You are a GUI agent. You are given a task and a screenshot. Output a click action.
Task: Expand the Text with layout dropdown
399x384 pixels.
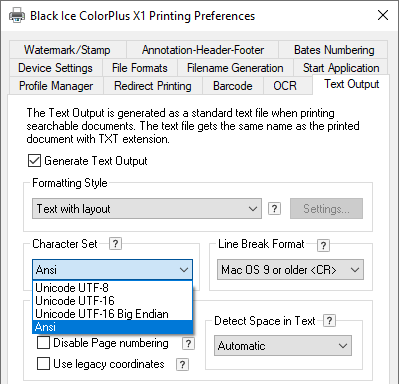(147, 209)
